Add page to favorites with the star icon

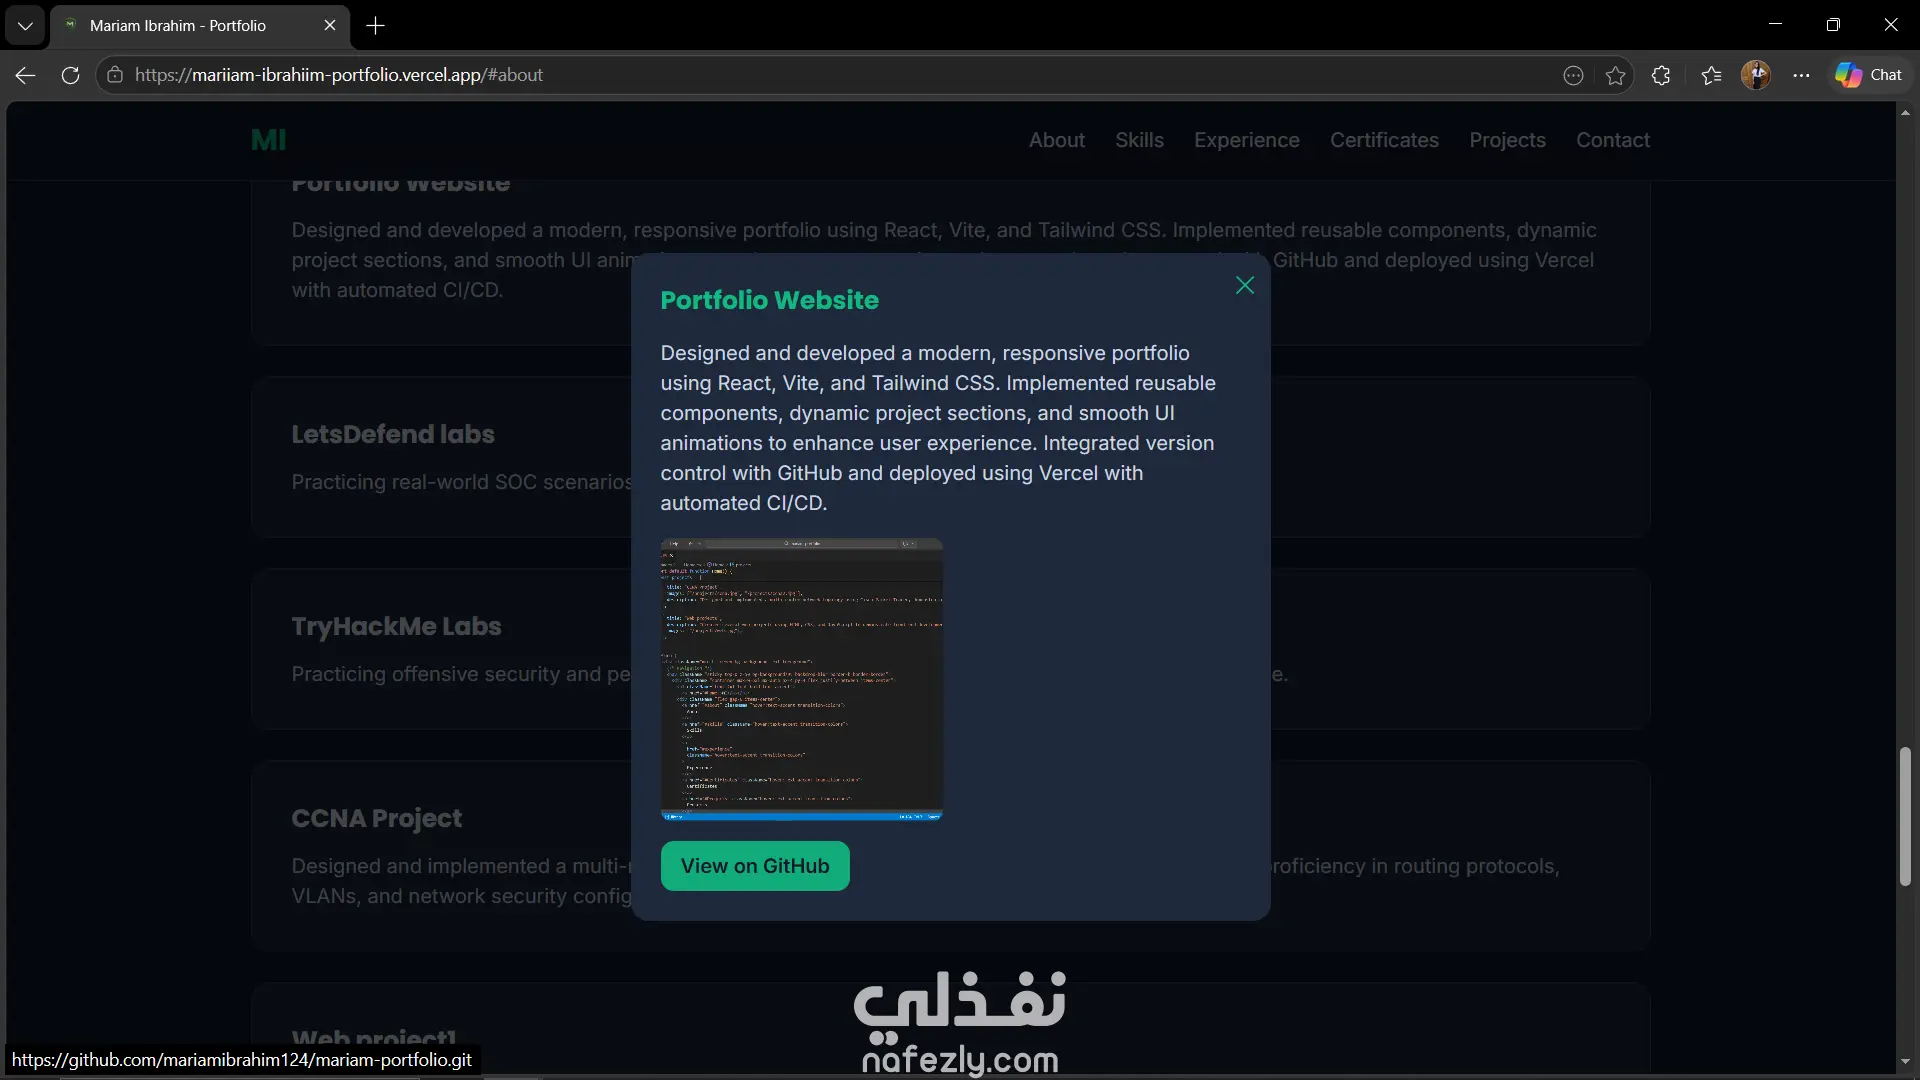[1615, 75]
